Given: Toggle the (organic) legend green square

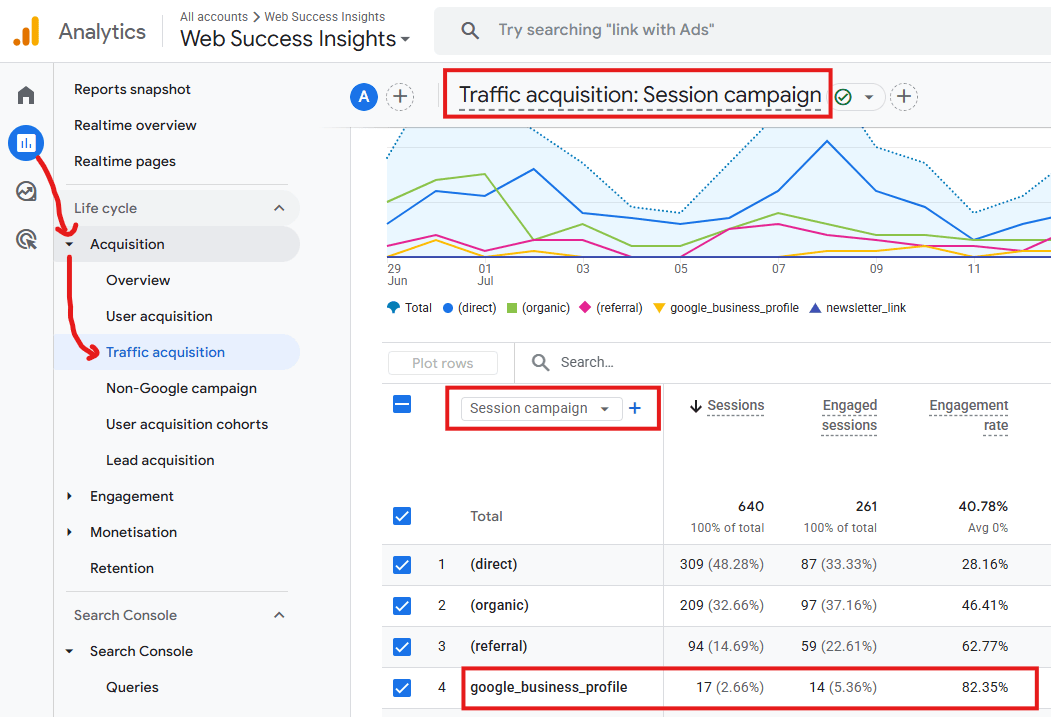Looking at the screenshot, I should coord(512,308).
